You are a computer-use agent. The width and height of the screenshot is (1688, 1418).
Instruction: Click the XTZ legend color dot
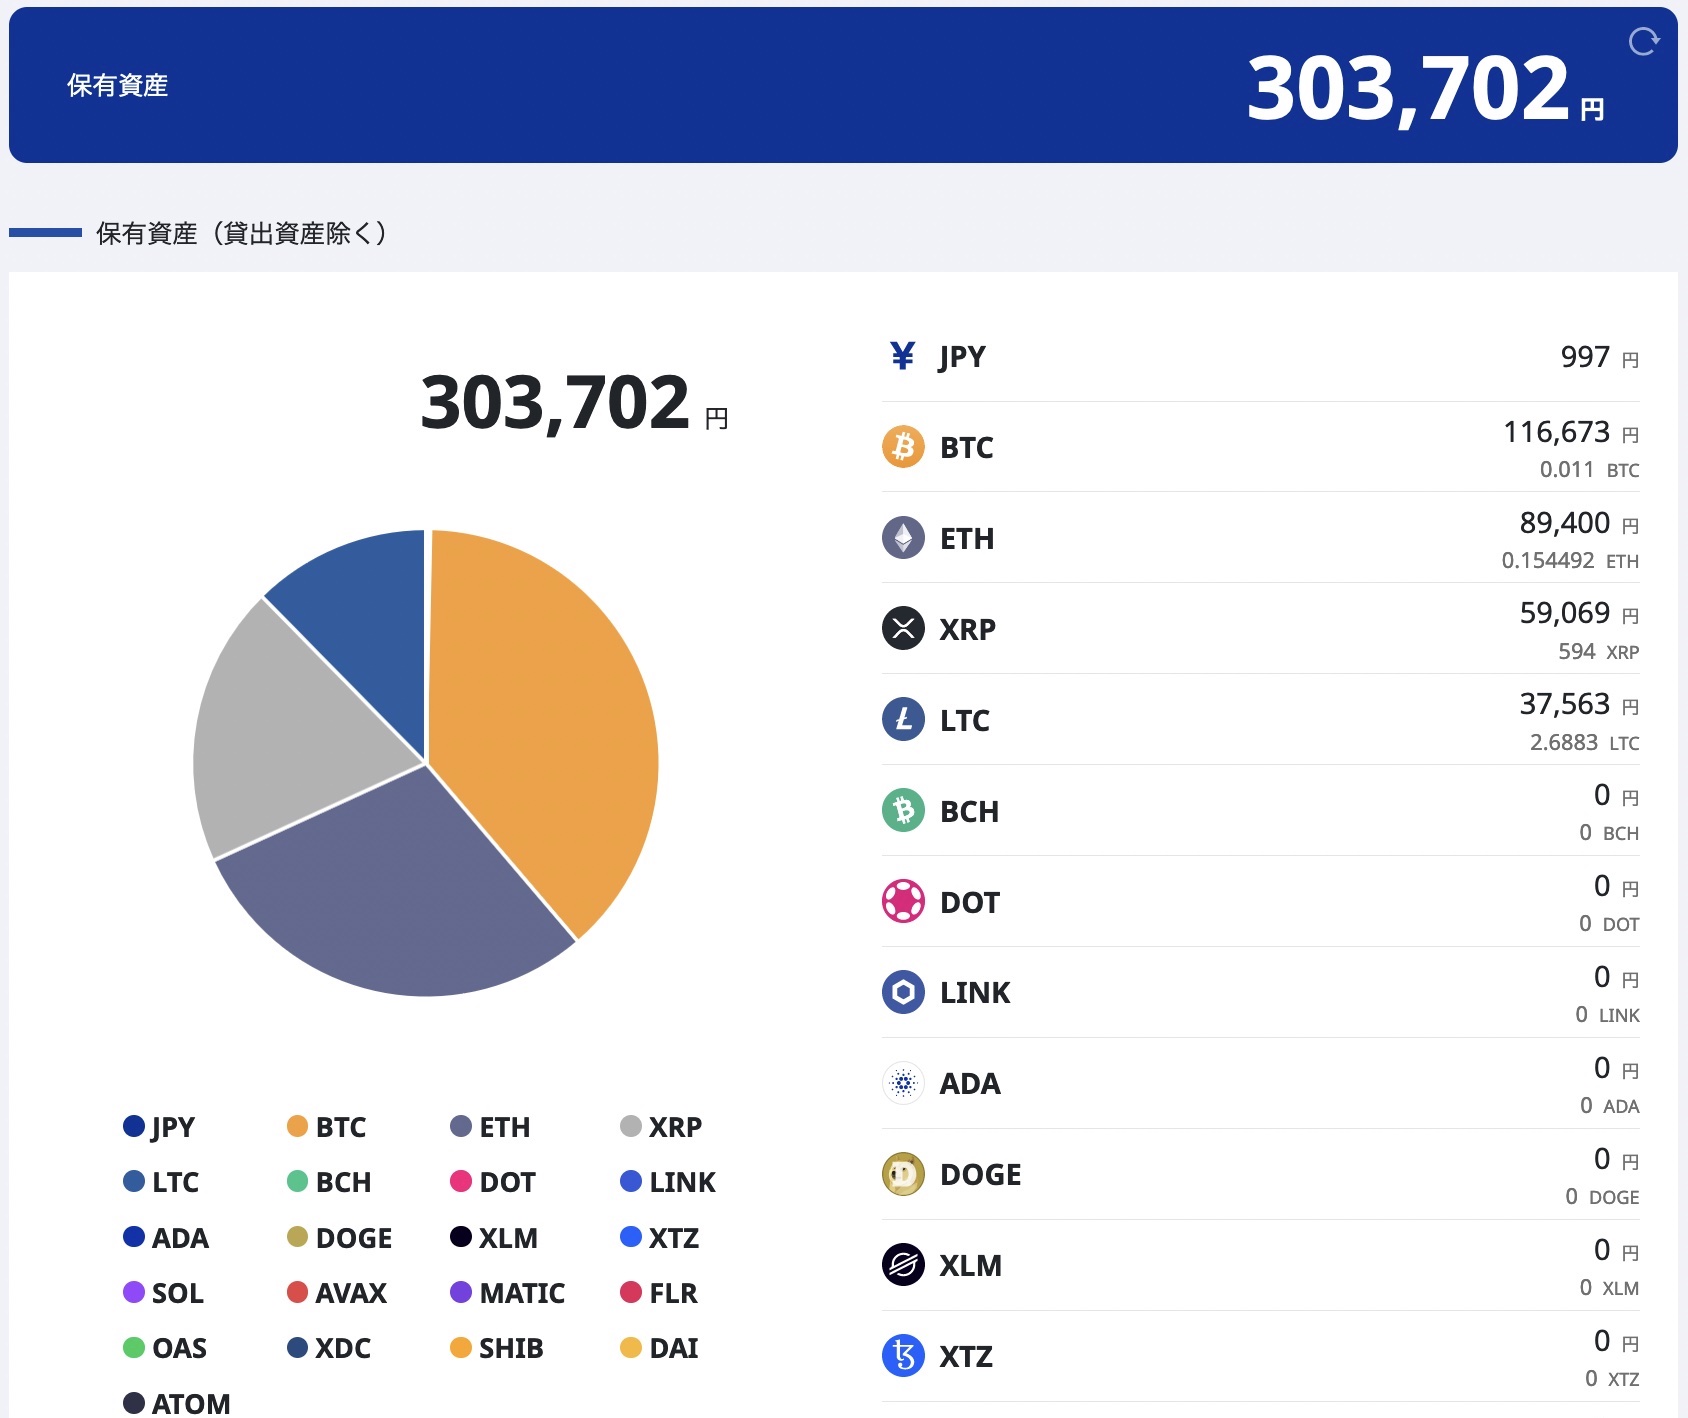point(631,1237)
